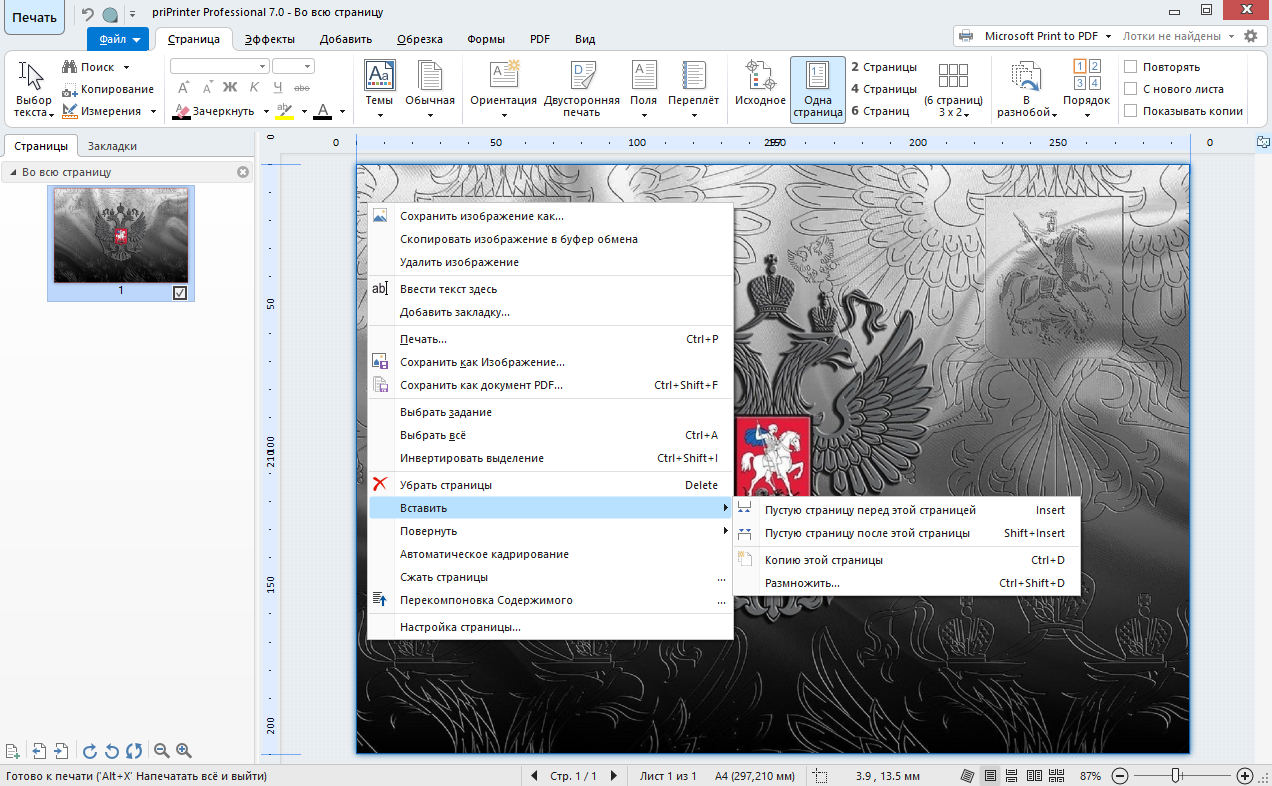Open the Переплёт binding options

coord(693,89)
